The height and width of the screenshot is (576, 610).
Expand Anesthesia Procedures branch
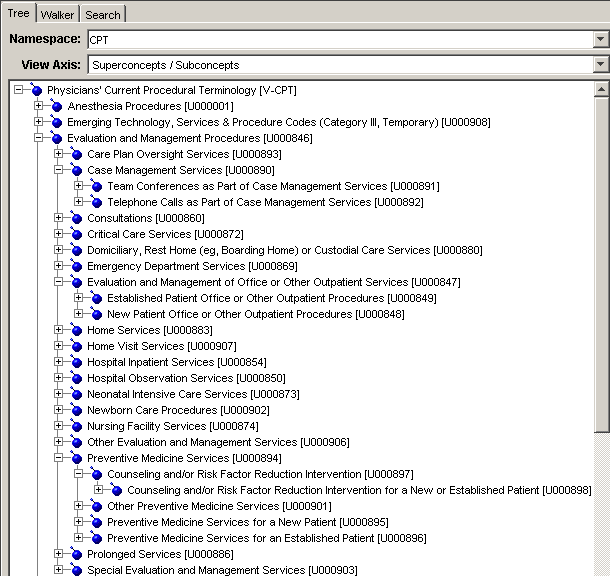click(x=39, y=105)
